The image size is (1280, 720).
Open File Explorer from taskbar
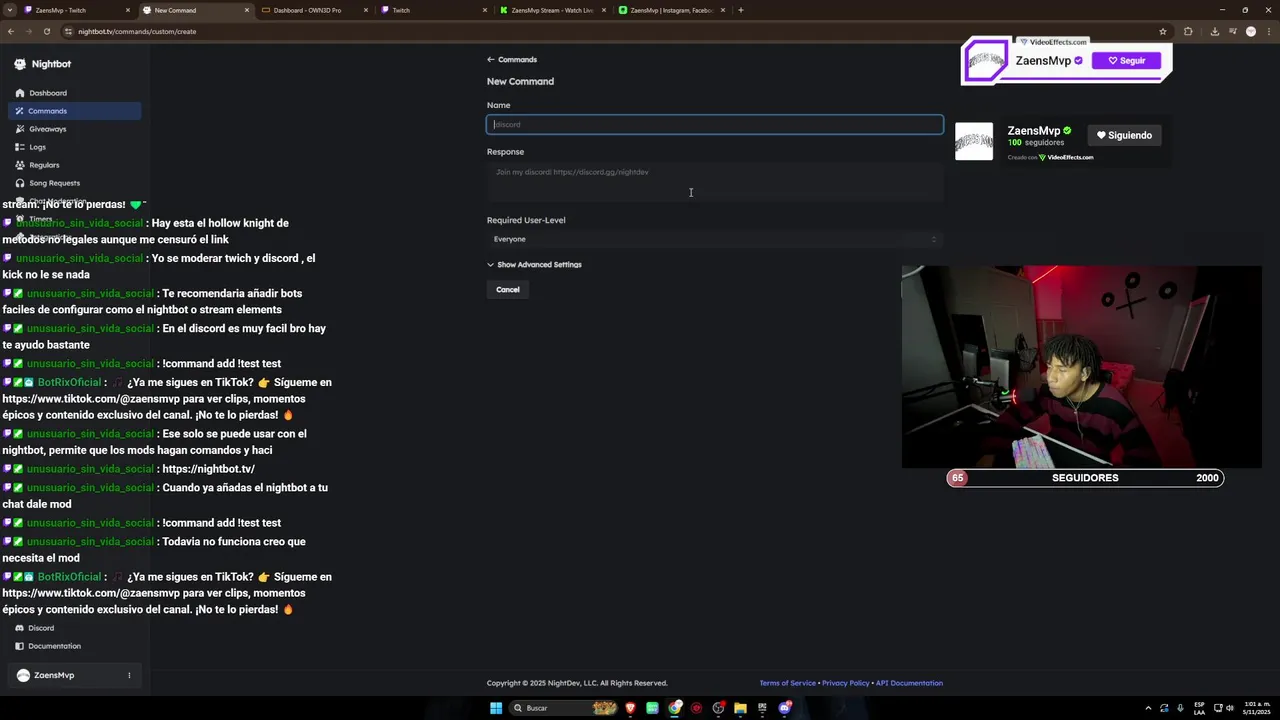pyautogui.click(x=740, y=708)
